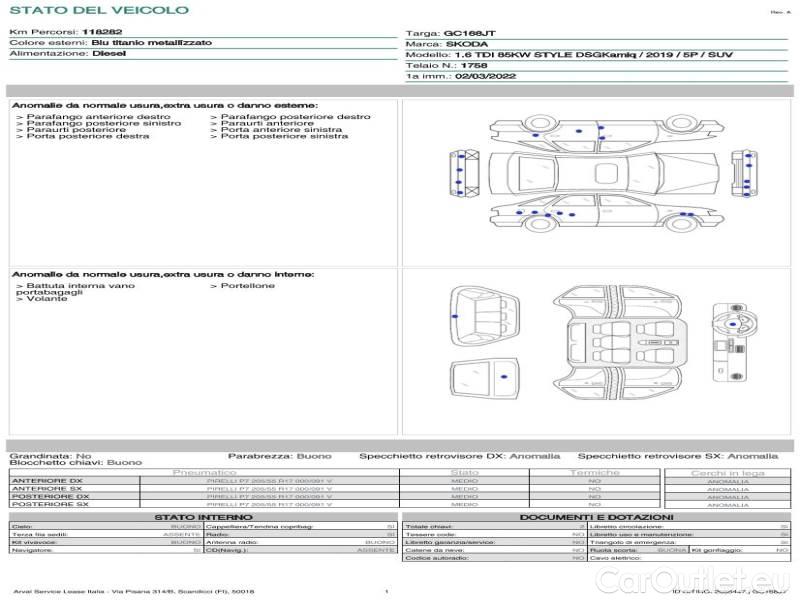Click the Cerchi in lega column header
Image resolution: width=800 pixels, height=600 pixels.
(x=727, y=472)
